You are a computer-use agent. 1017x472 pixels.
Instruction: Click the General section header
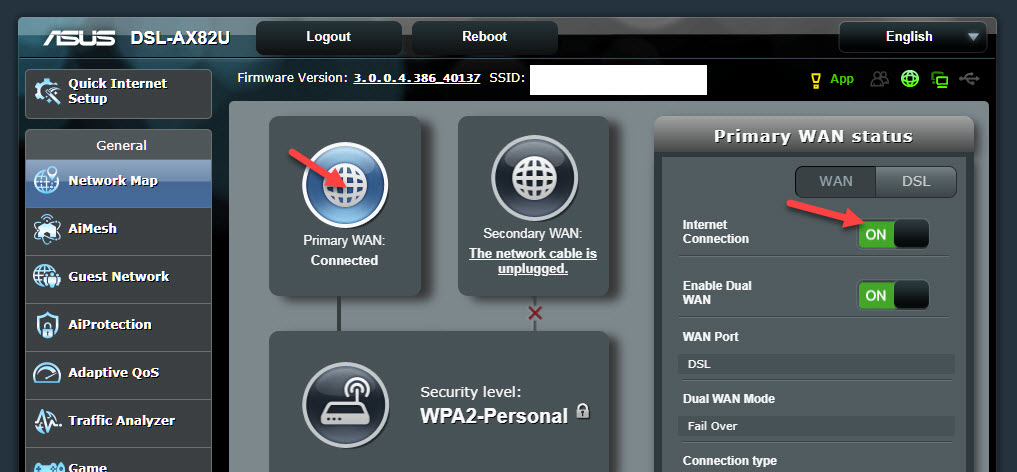[121, 146]
